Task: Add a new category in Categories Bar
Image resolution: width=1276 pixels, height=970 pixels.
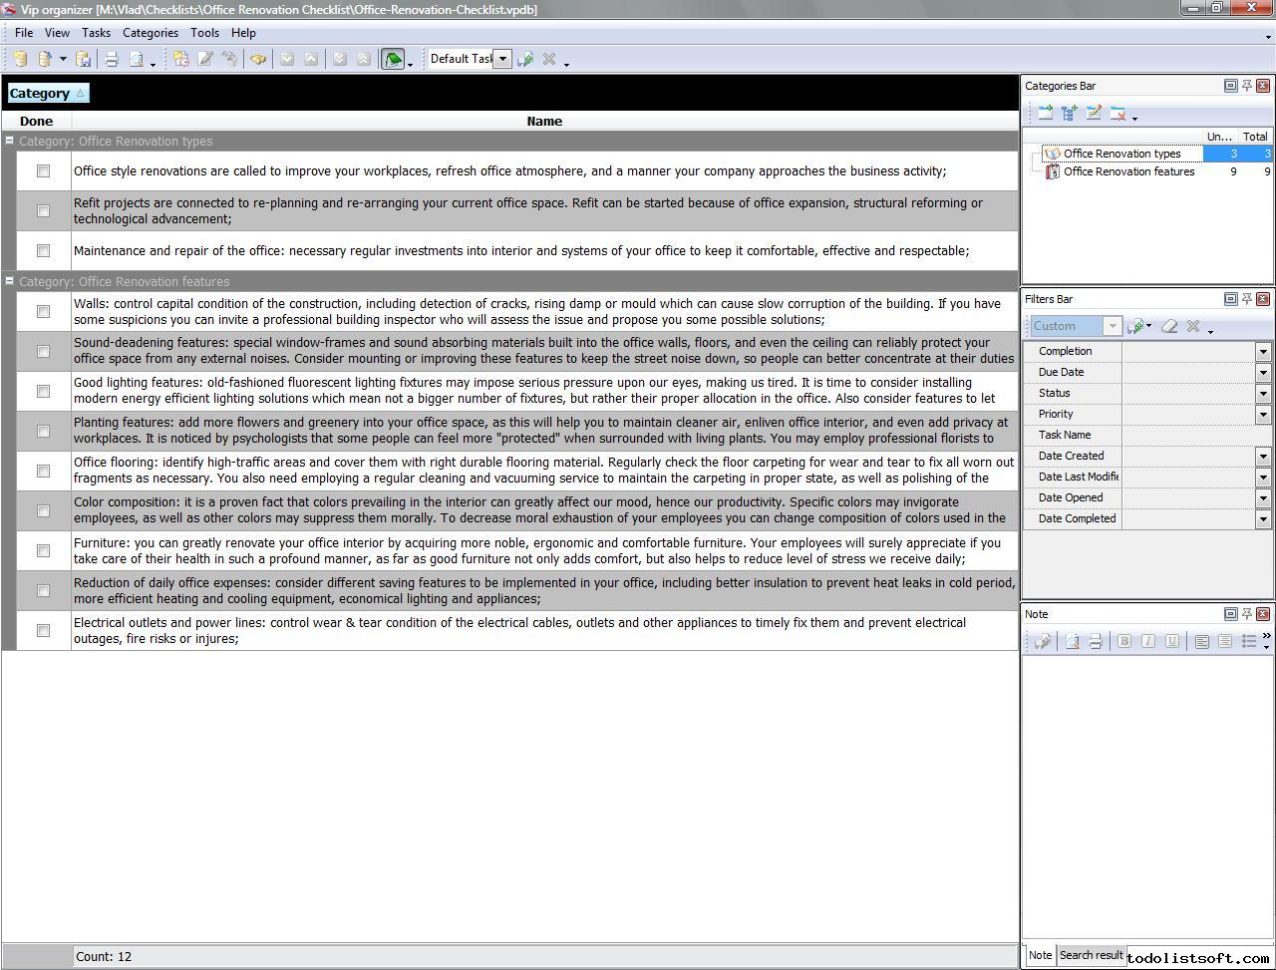Action: 1043,113
